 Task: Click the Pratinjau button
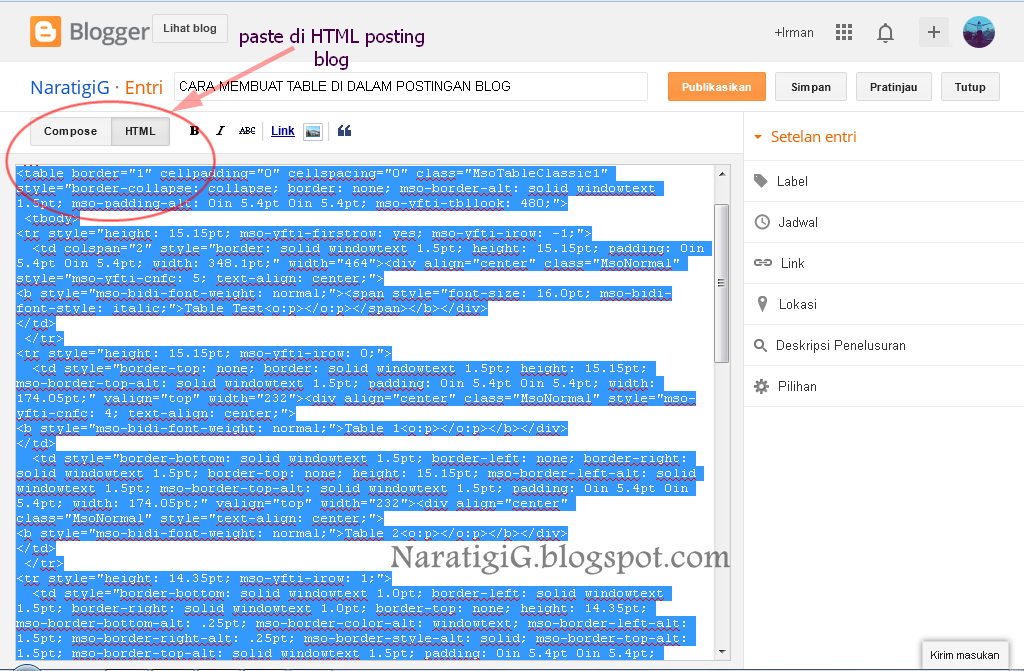coord(893,87)
